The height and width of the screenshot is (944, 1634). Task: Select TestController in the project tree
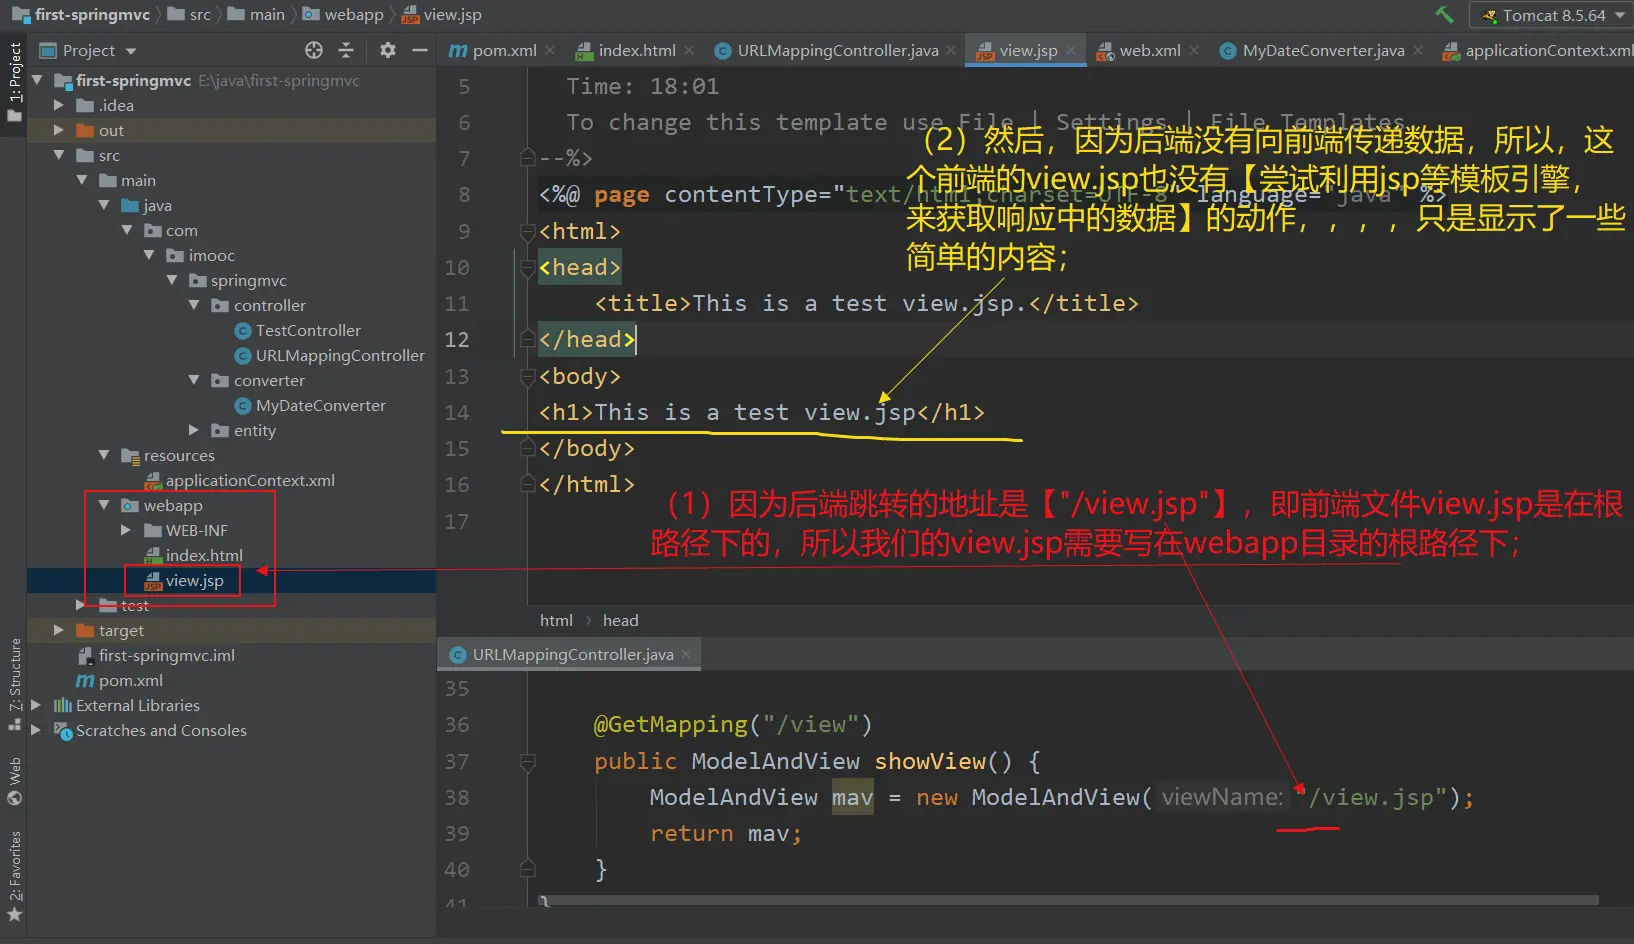(307, 330)
